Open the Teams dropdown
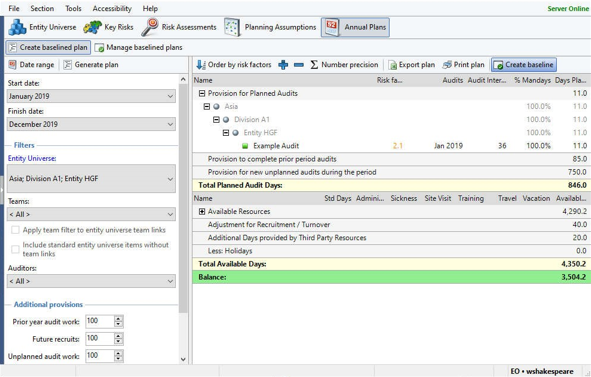This screenshot has height=377, width=591. click(91, 214)
